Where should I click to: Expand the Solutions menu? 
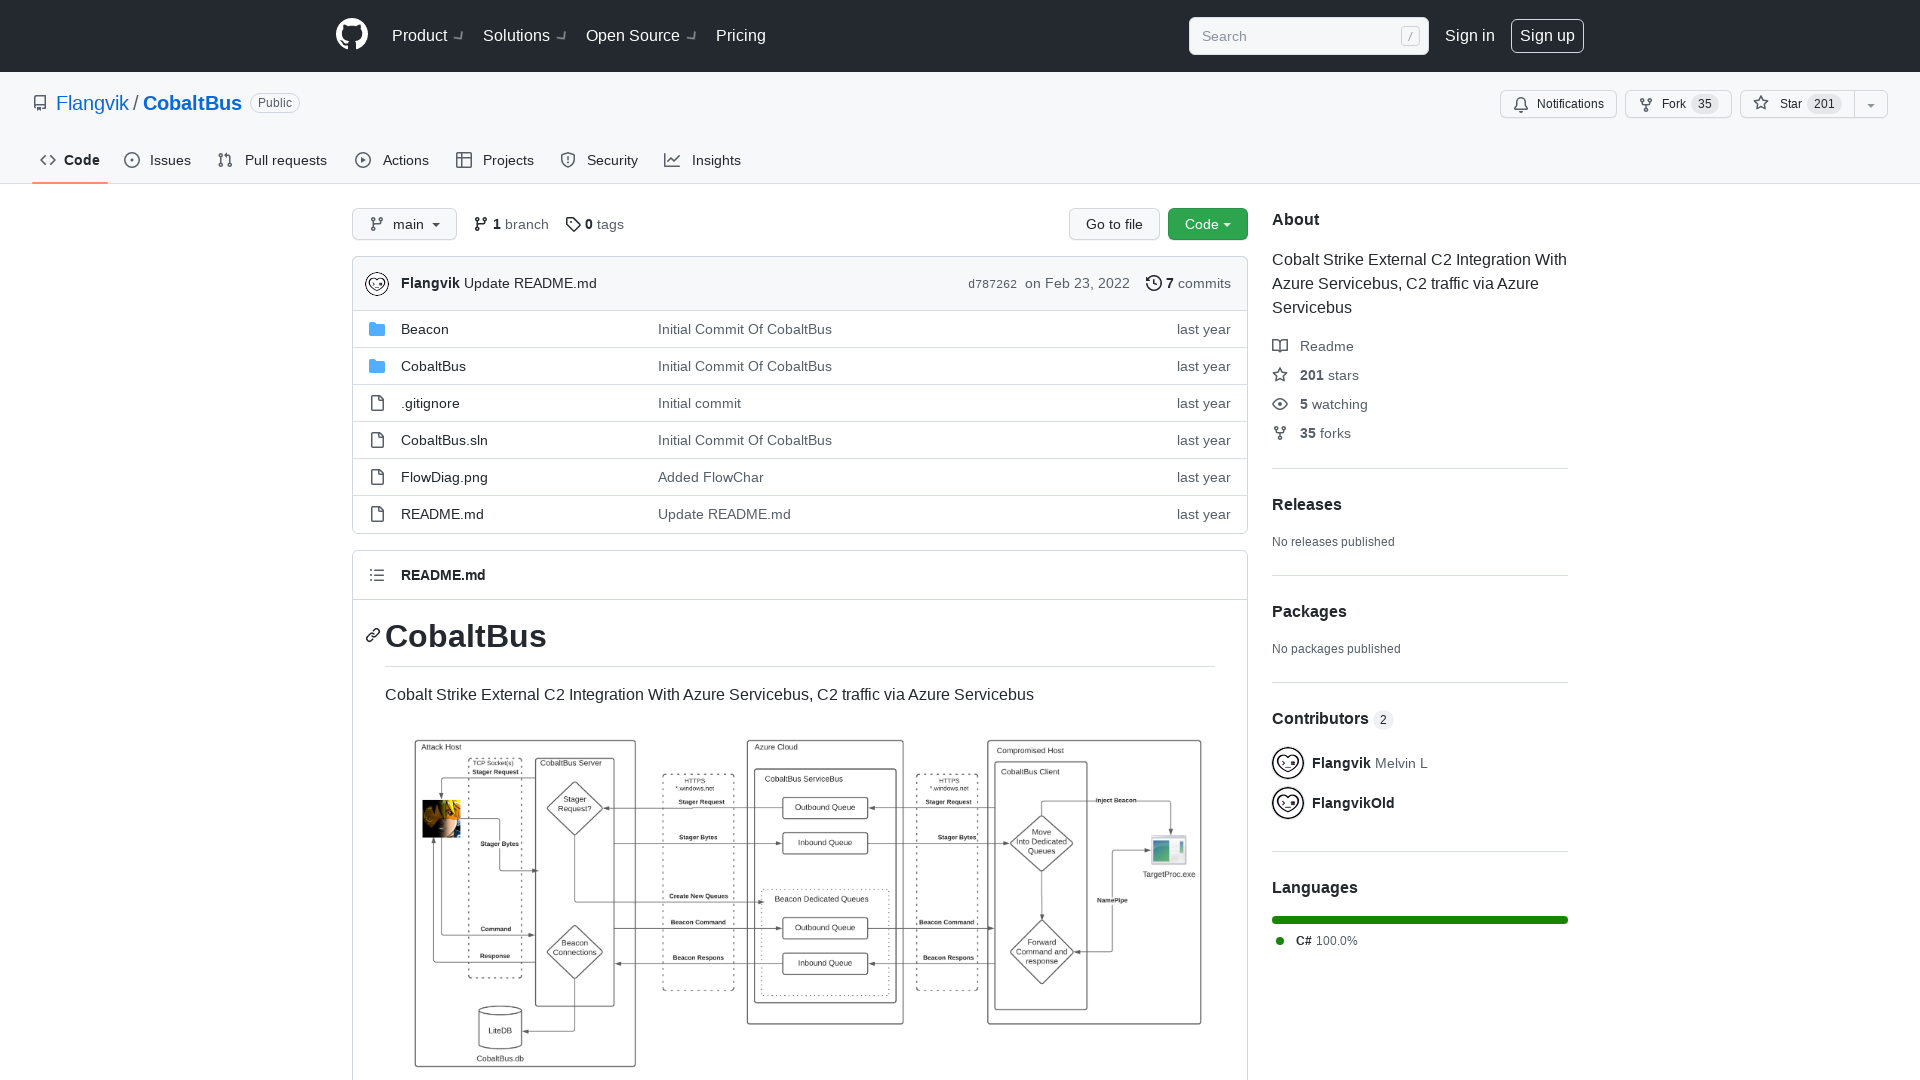tap(525, 36)
